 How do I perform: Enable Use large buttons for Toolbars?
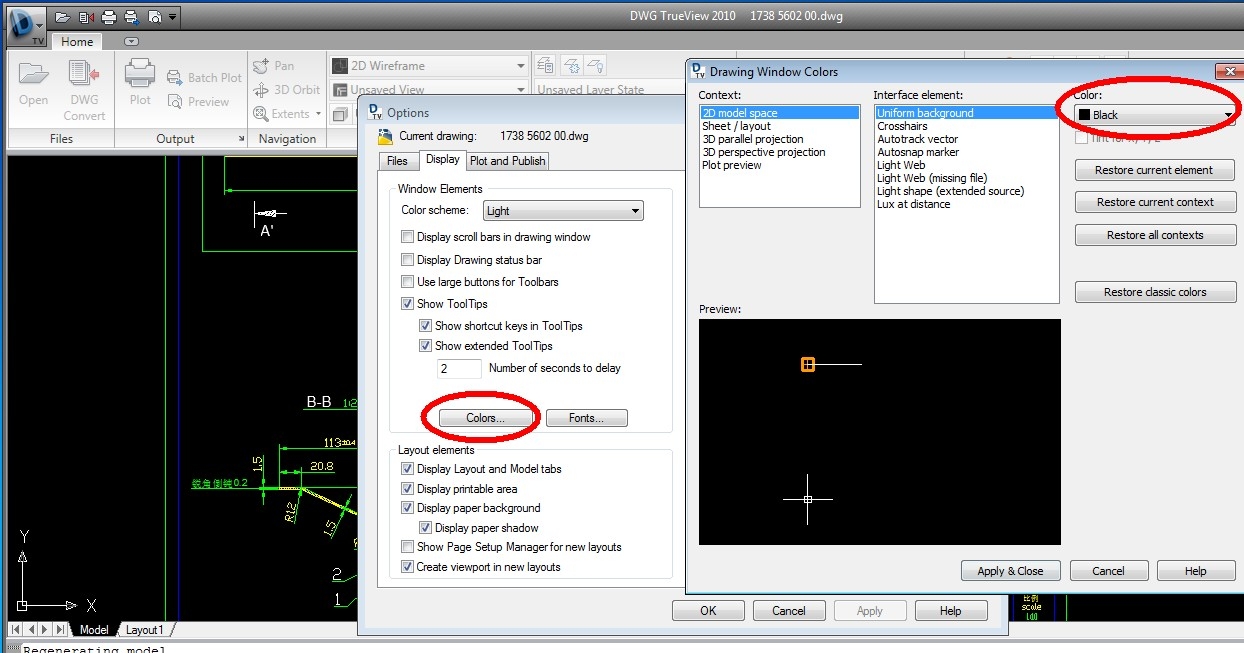407,282
